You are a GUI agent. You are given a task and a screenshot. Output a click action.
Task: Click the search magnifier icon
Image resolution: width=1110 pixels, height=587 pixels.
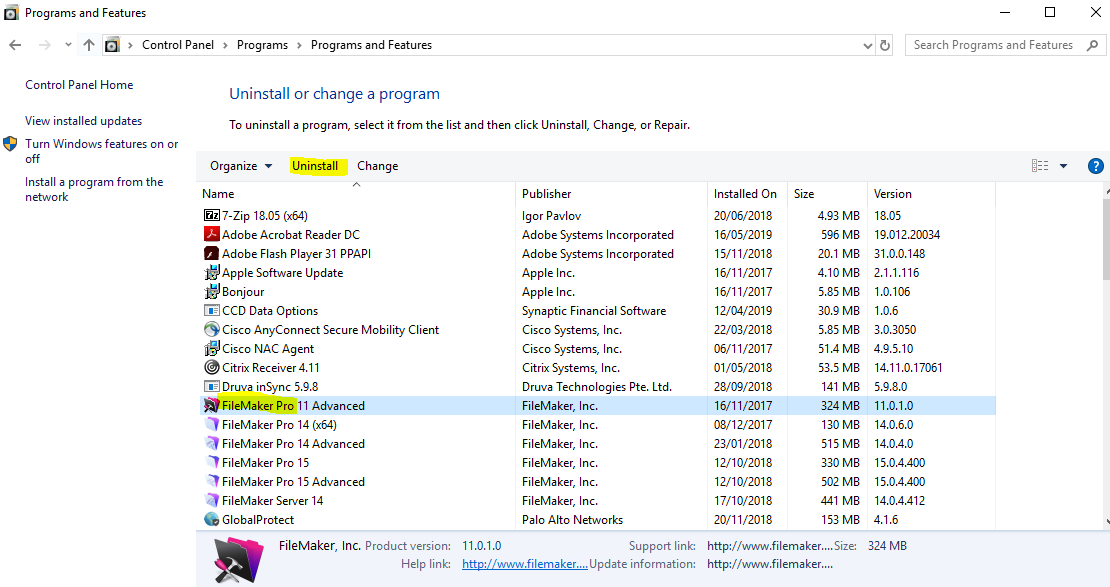click(1092, 45)
